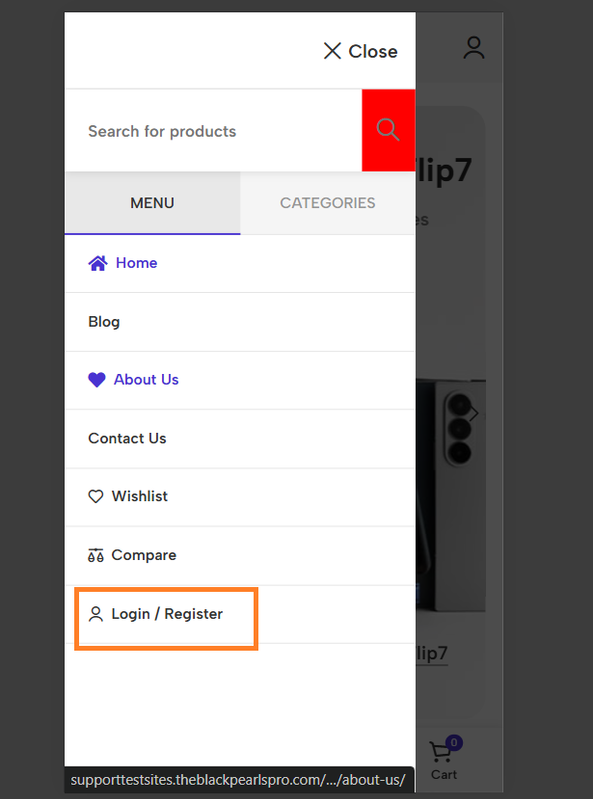Open the Wishlist menu link
593x799 pixels.
[x=140, y=496]
